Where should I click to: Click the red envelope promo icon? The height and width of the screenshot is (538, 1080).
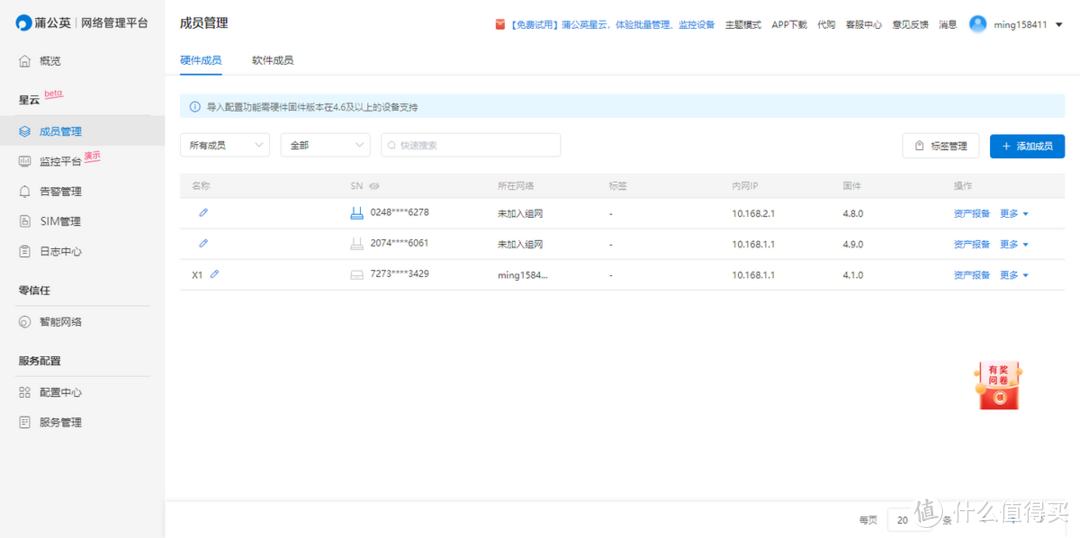(x=501, y=25)
